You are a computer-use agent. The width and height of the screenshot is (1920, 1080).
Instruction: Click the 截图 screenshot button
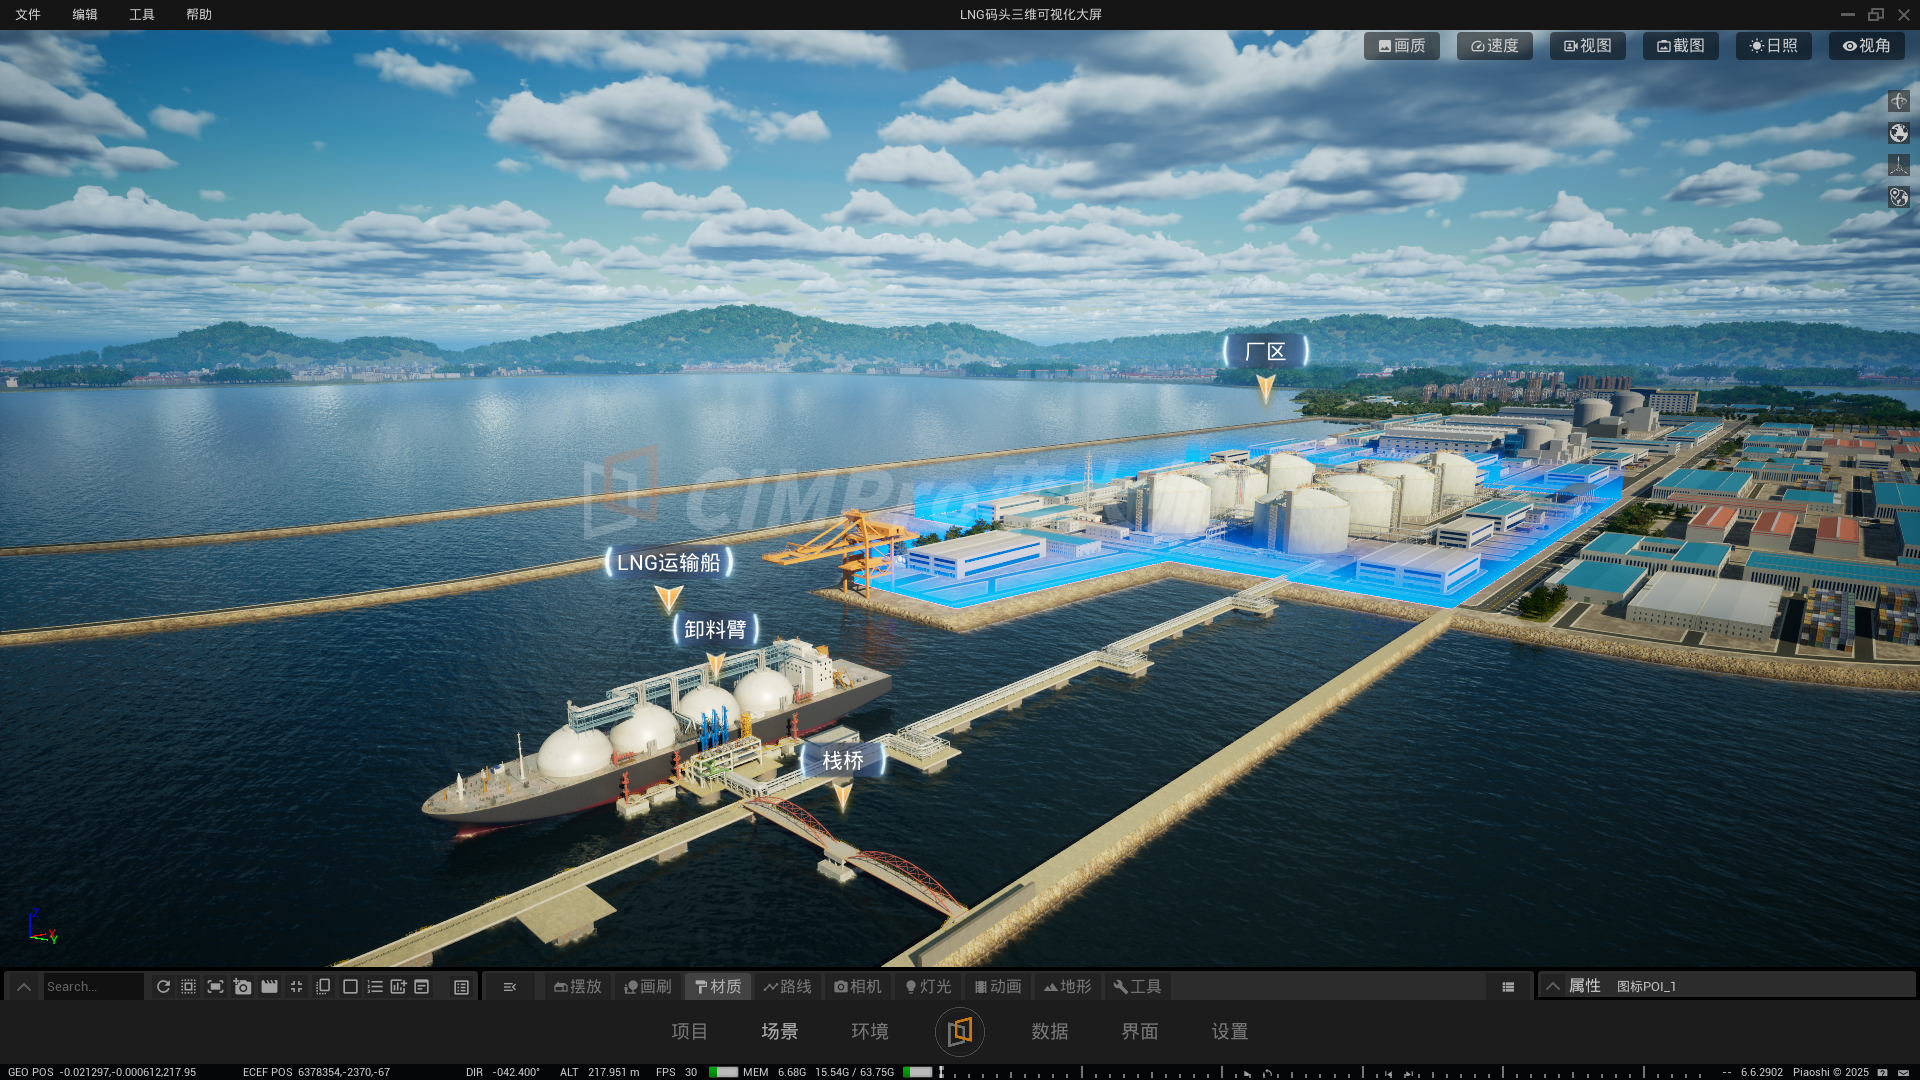tap(1680, 46)
